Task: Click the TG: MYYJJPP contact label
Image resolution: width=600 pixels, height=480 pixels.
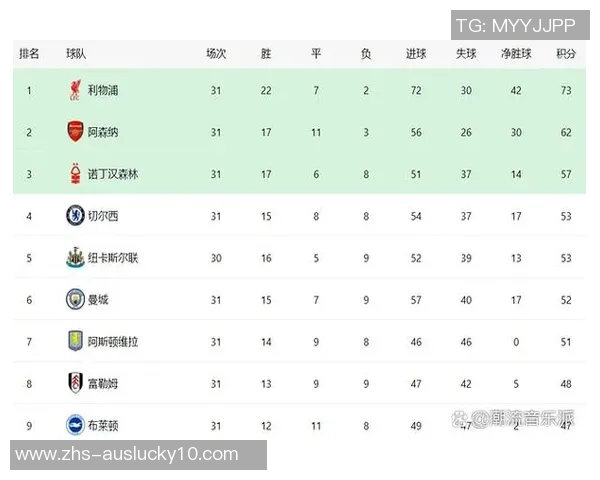Action: pyautogui.click(x=514, y=24)
